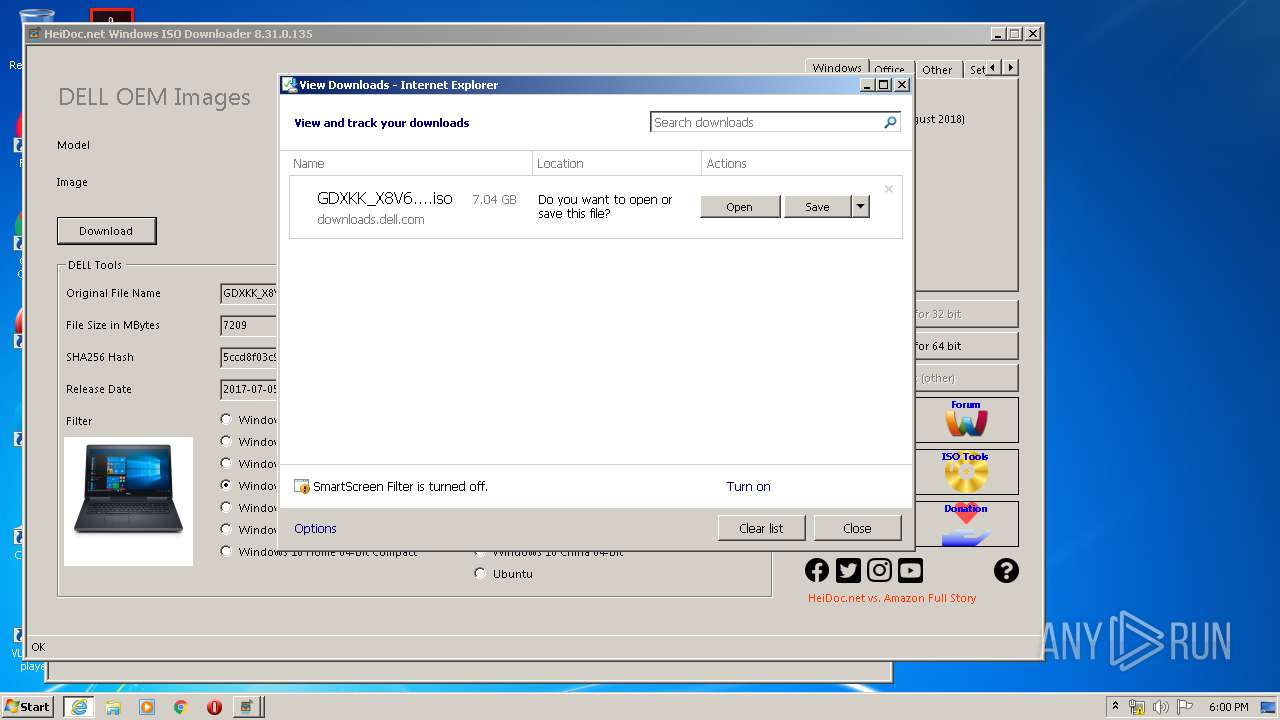Image resolution: width=1280 pixels, height=720 pixels.
Task: Click Clear list in View Downloads
Action: (x=761, y=528)
